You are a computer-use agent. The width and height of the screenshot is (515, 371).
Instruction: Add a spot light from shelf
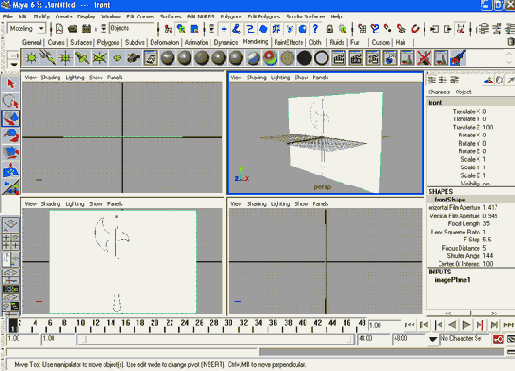(82, 58)
